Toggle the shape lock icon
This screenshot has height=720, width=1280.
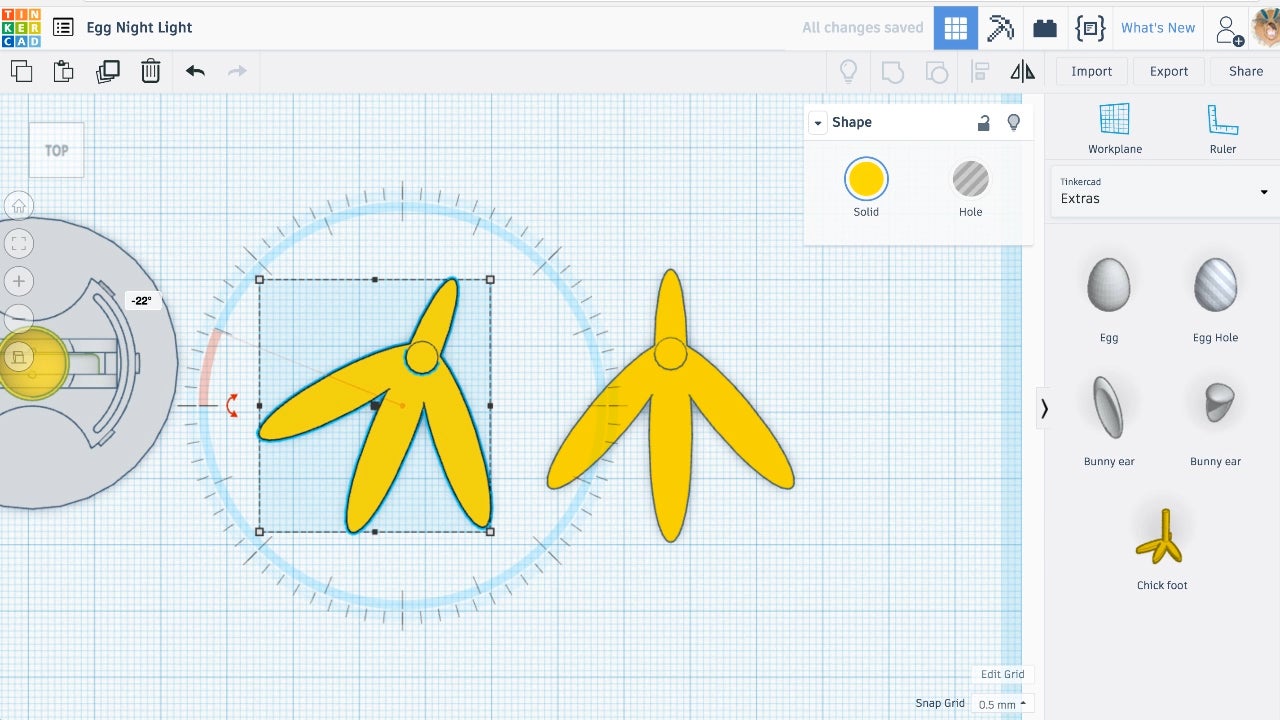(983, 122)
